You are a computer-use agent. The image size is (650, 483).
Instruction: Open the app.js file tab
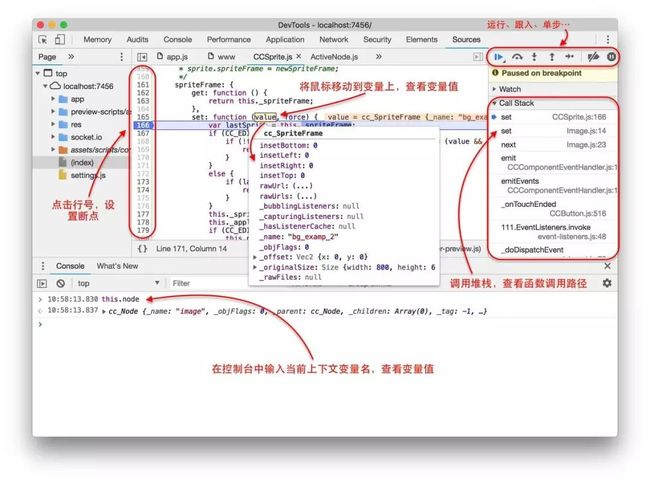pos(172,57)
